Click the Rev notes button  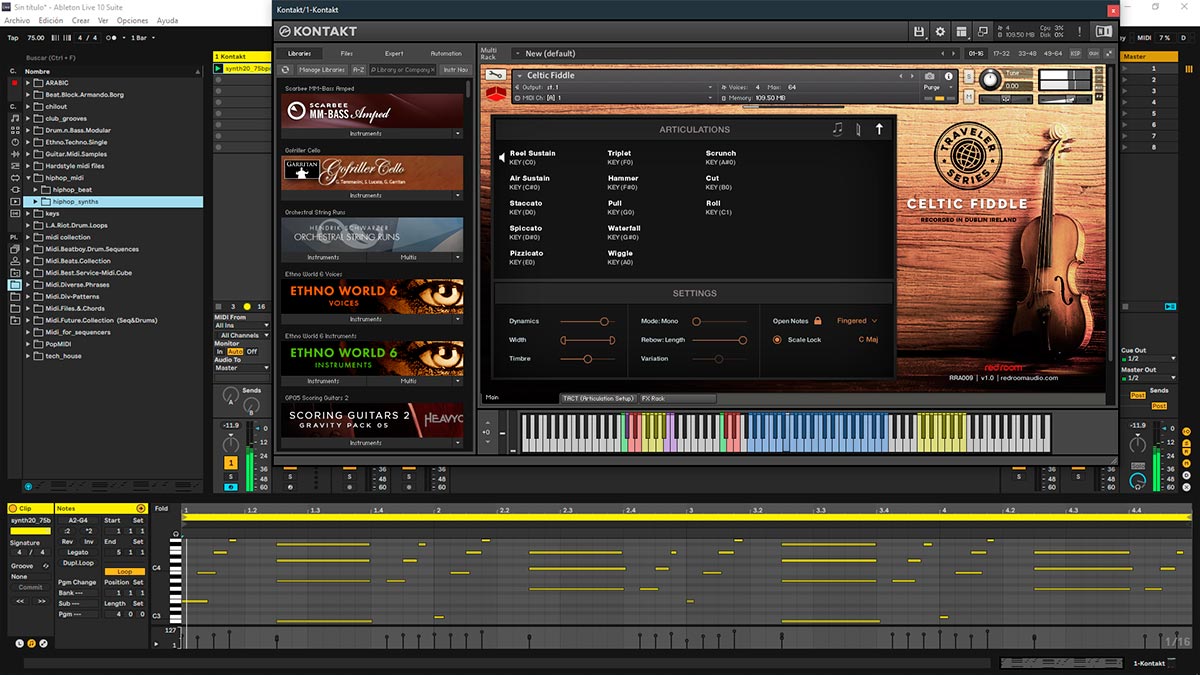tap(67, 541)
